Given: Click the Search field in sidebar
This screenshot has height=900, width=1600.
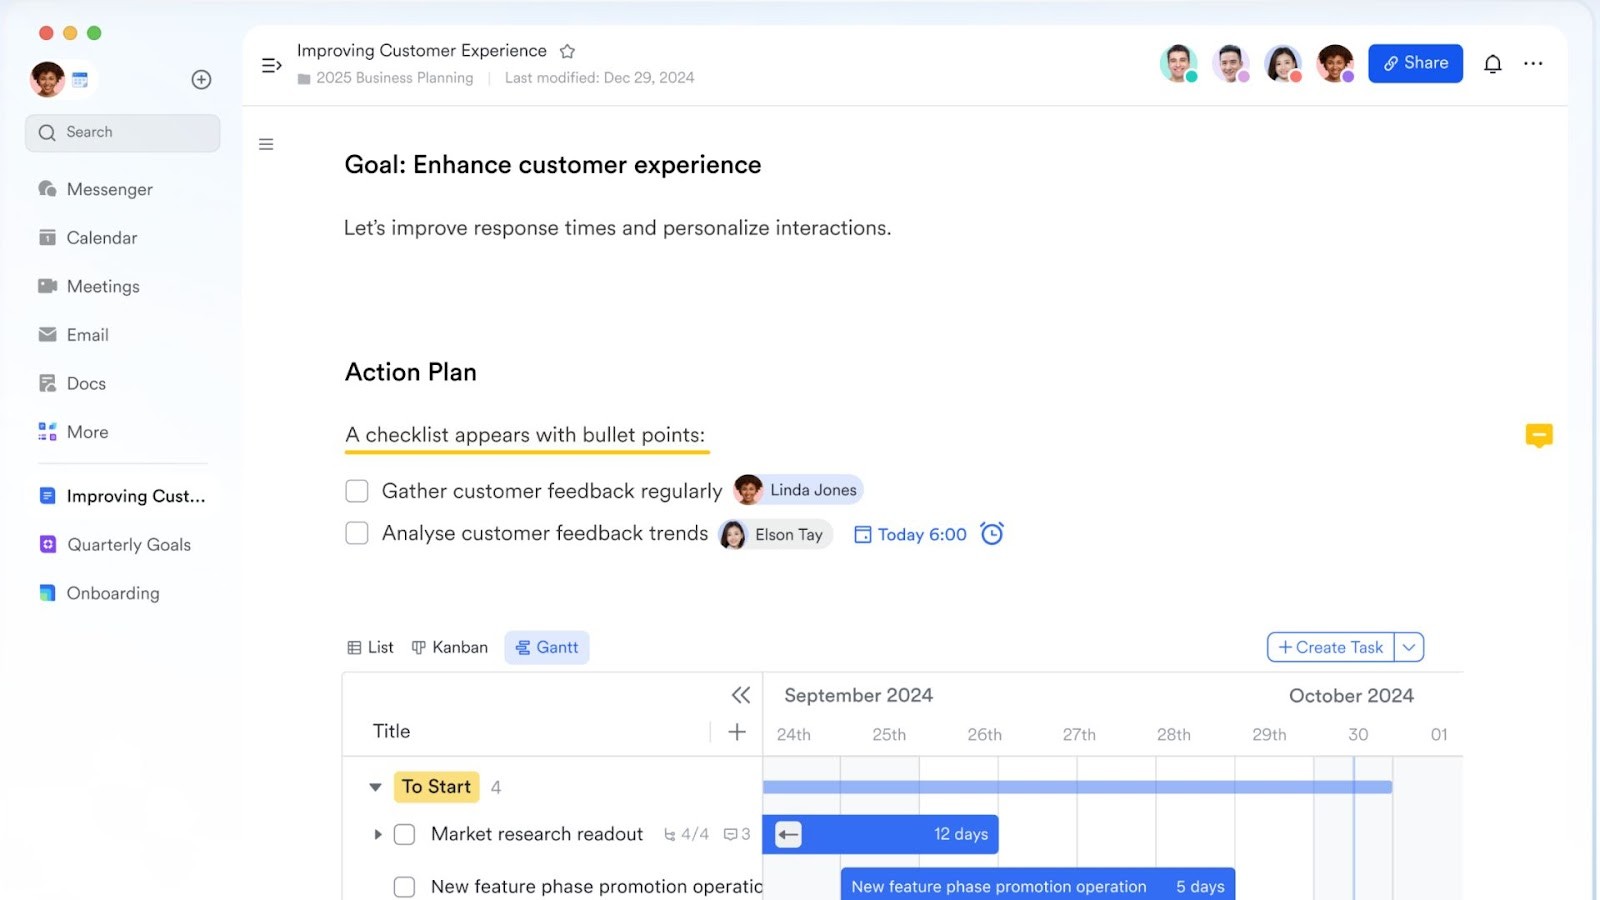Looking at the screenshot, I should [x=122, y=133].
